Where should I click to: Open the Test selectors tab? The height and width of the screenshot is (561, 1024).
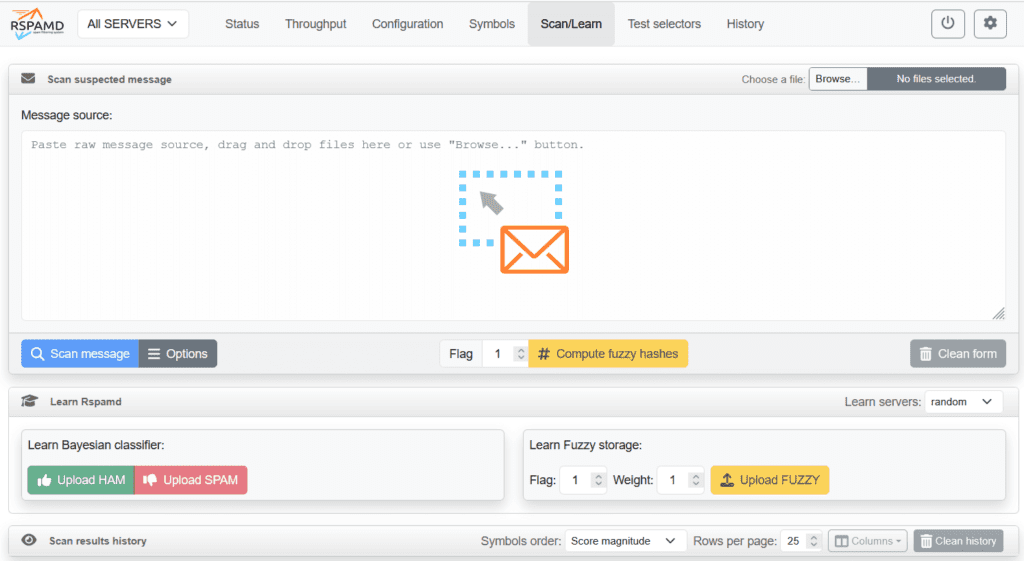coord(664,24)
